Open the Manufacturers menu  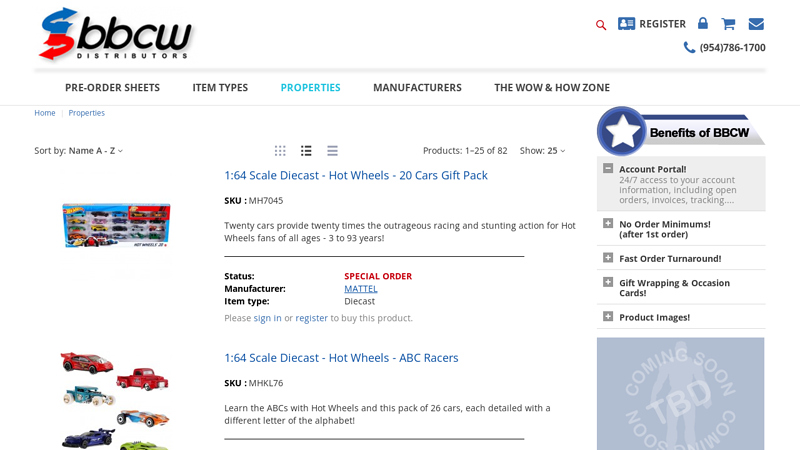pos(417,88)
